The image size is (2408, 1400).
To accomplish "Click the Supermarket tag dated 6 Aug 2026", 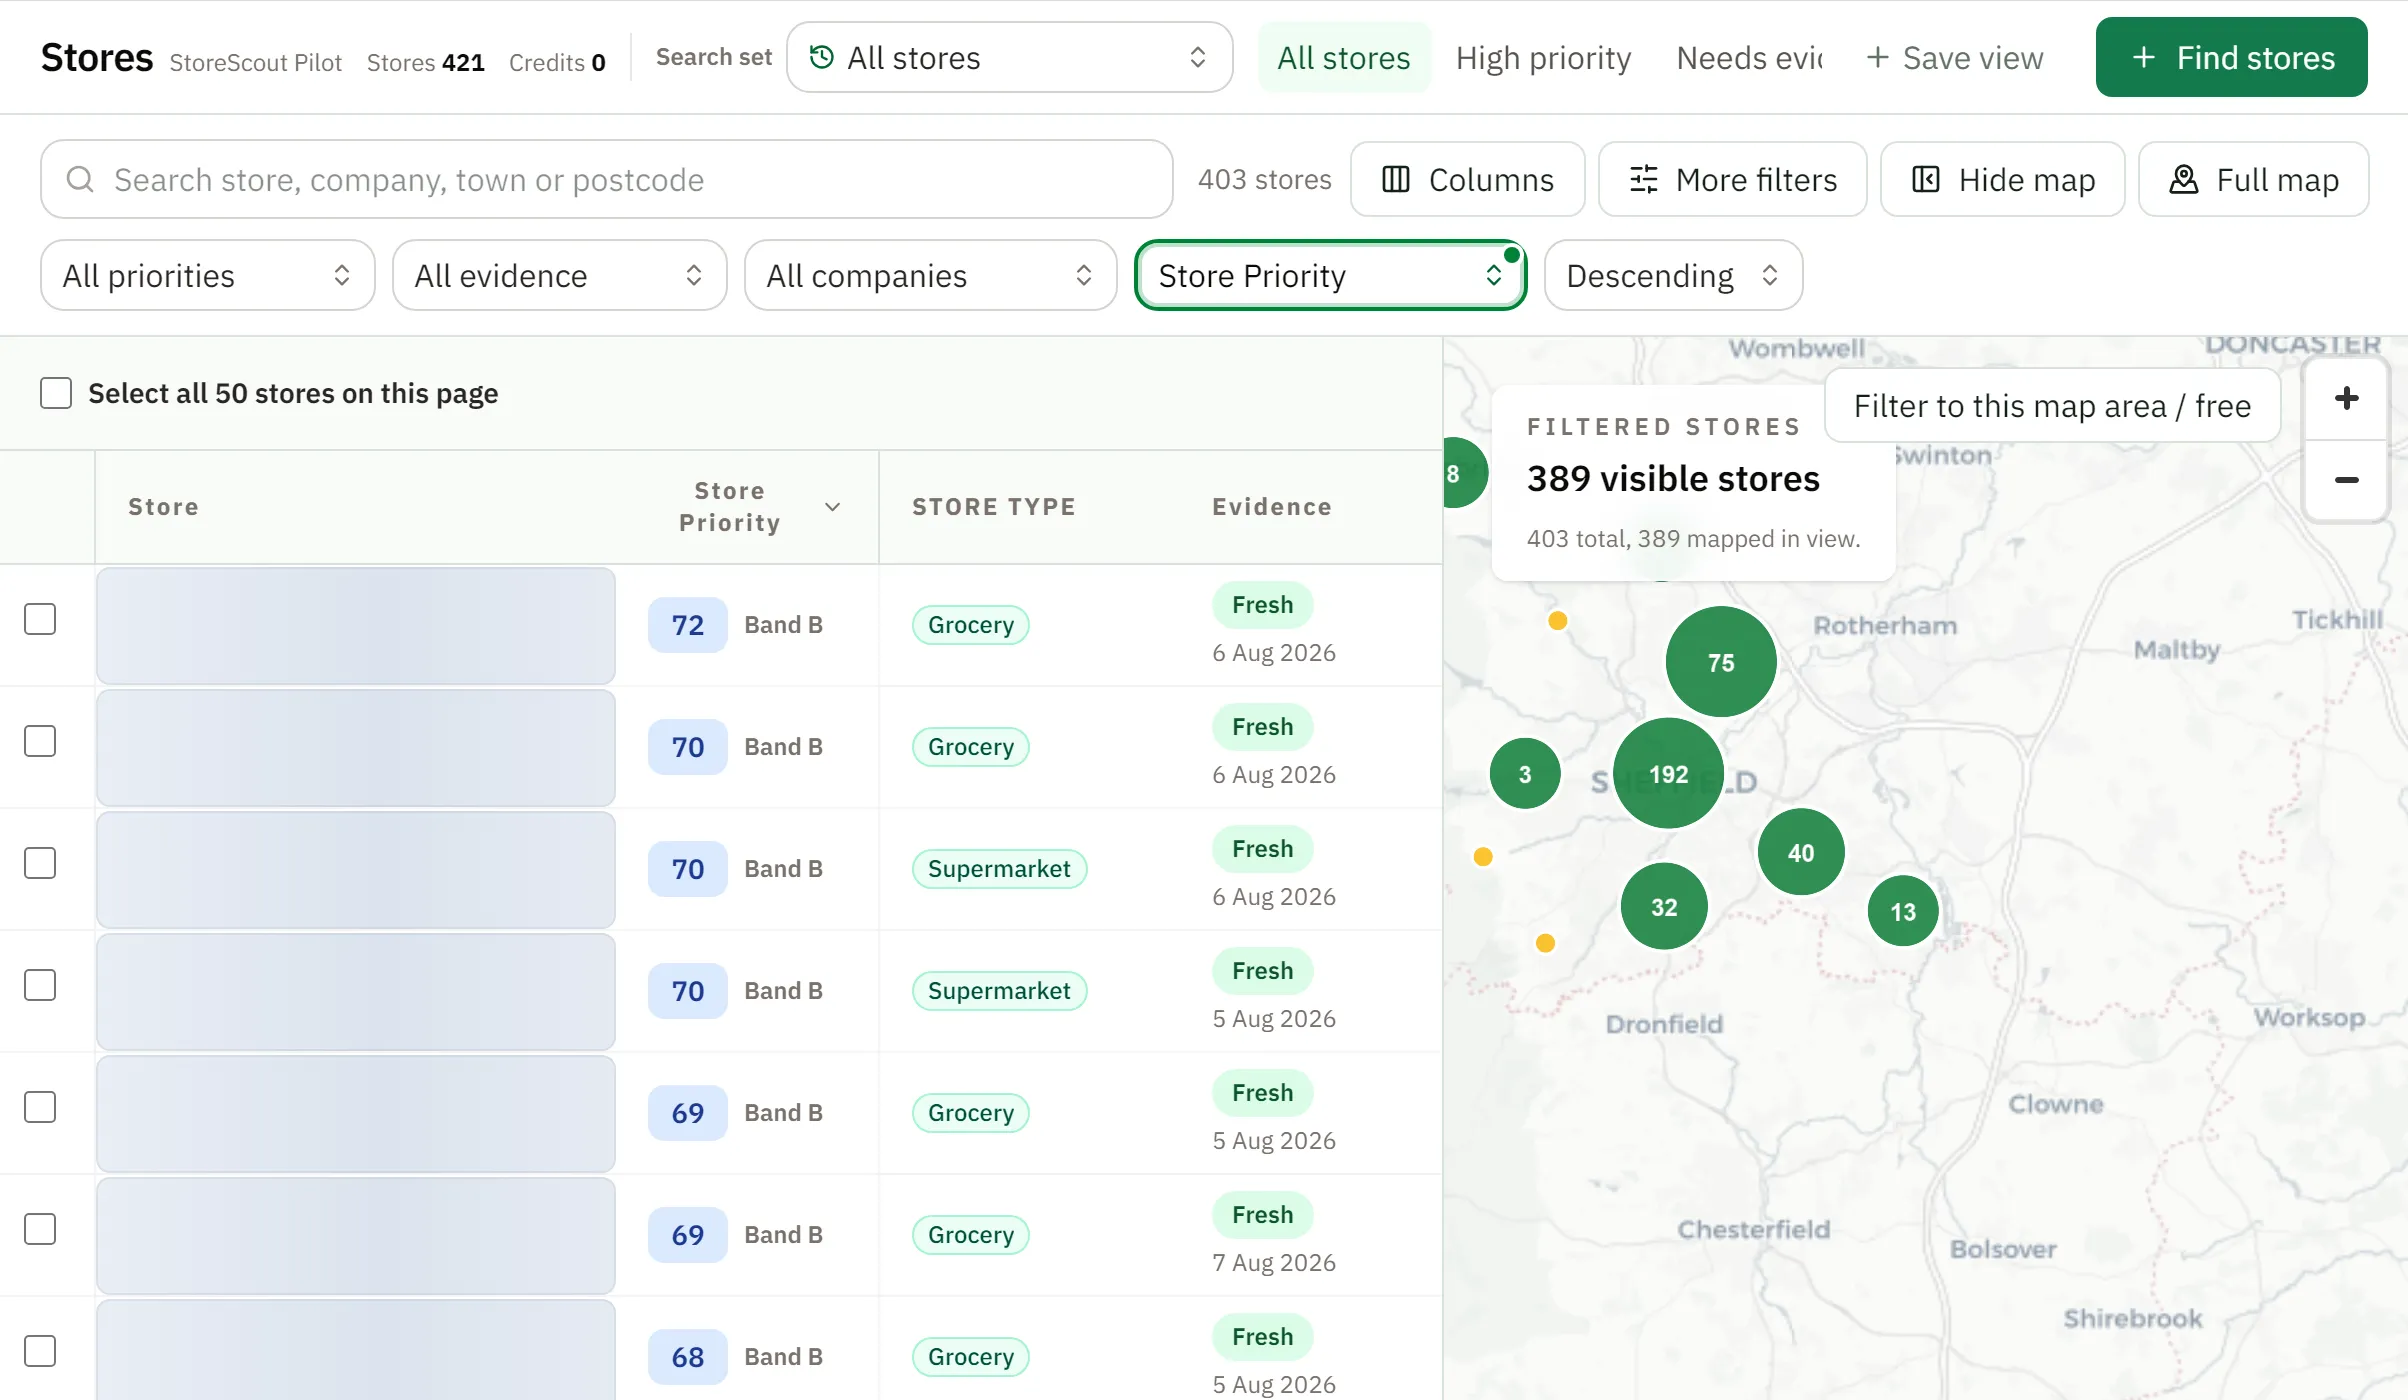I will point(999,869).
